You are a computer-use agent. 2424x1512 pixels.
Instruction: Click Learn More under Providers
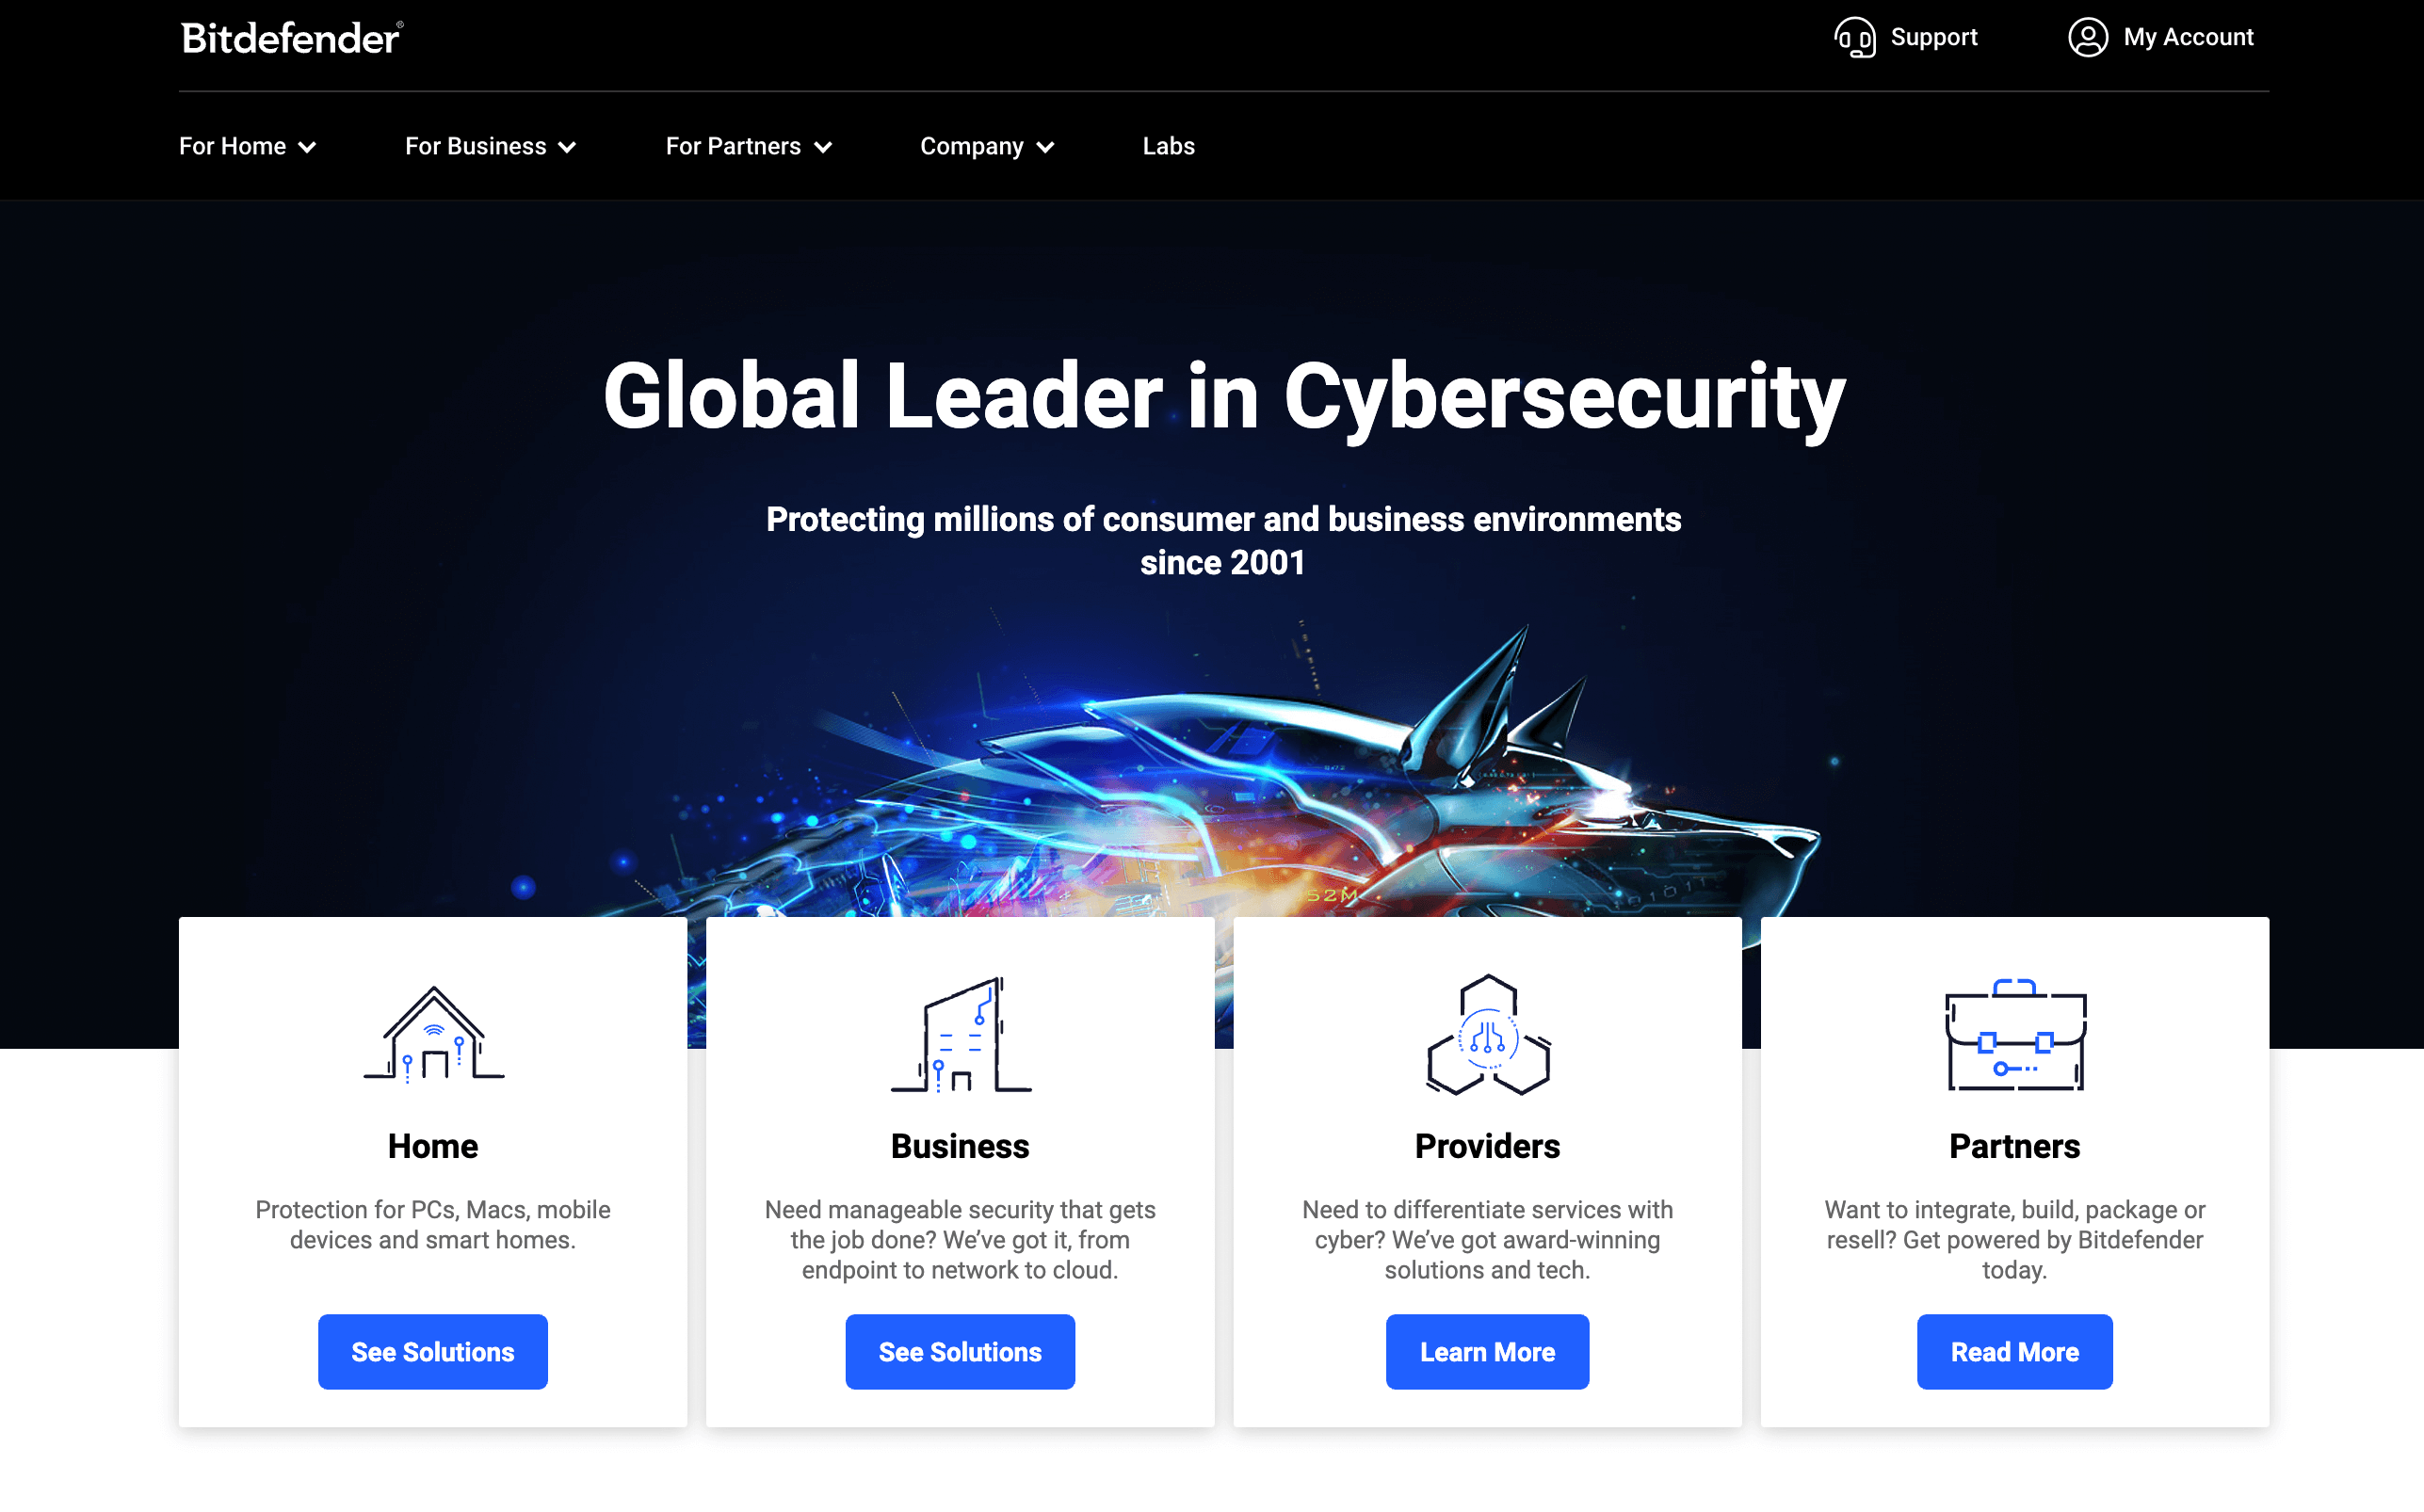coord(1487,1351)
